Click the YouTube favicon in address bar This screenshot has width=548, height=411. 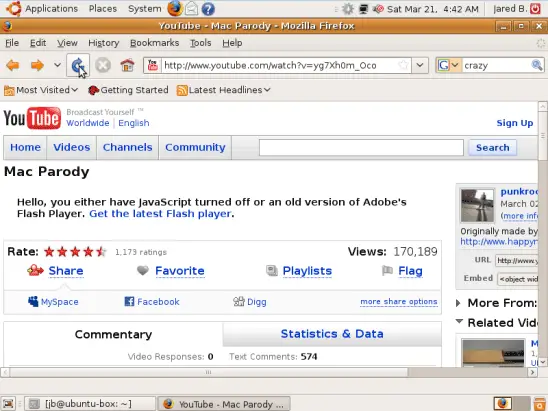[153, 65]
